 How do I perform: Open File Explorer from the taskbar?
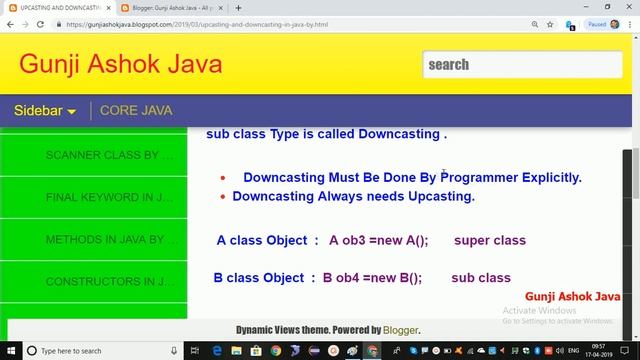tap(236, 351)
